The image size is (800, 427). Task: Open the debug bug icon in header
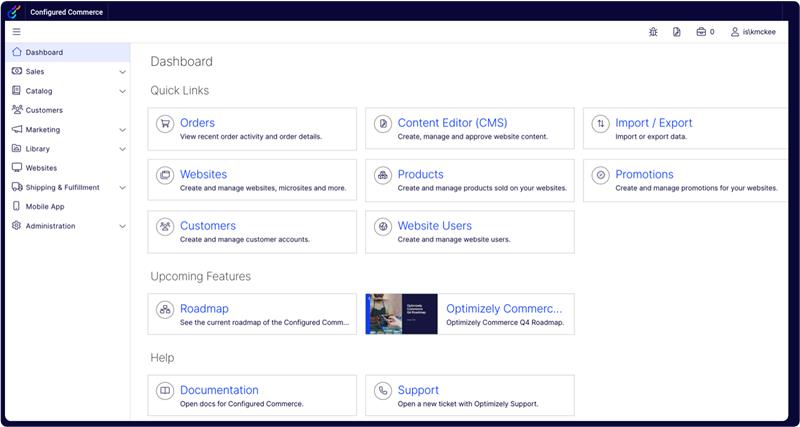653,32
